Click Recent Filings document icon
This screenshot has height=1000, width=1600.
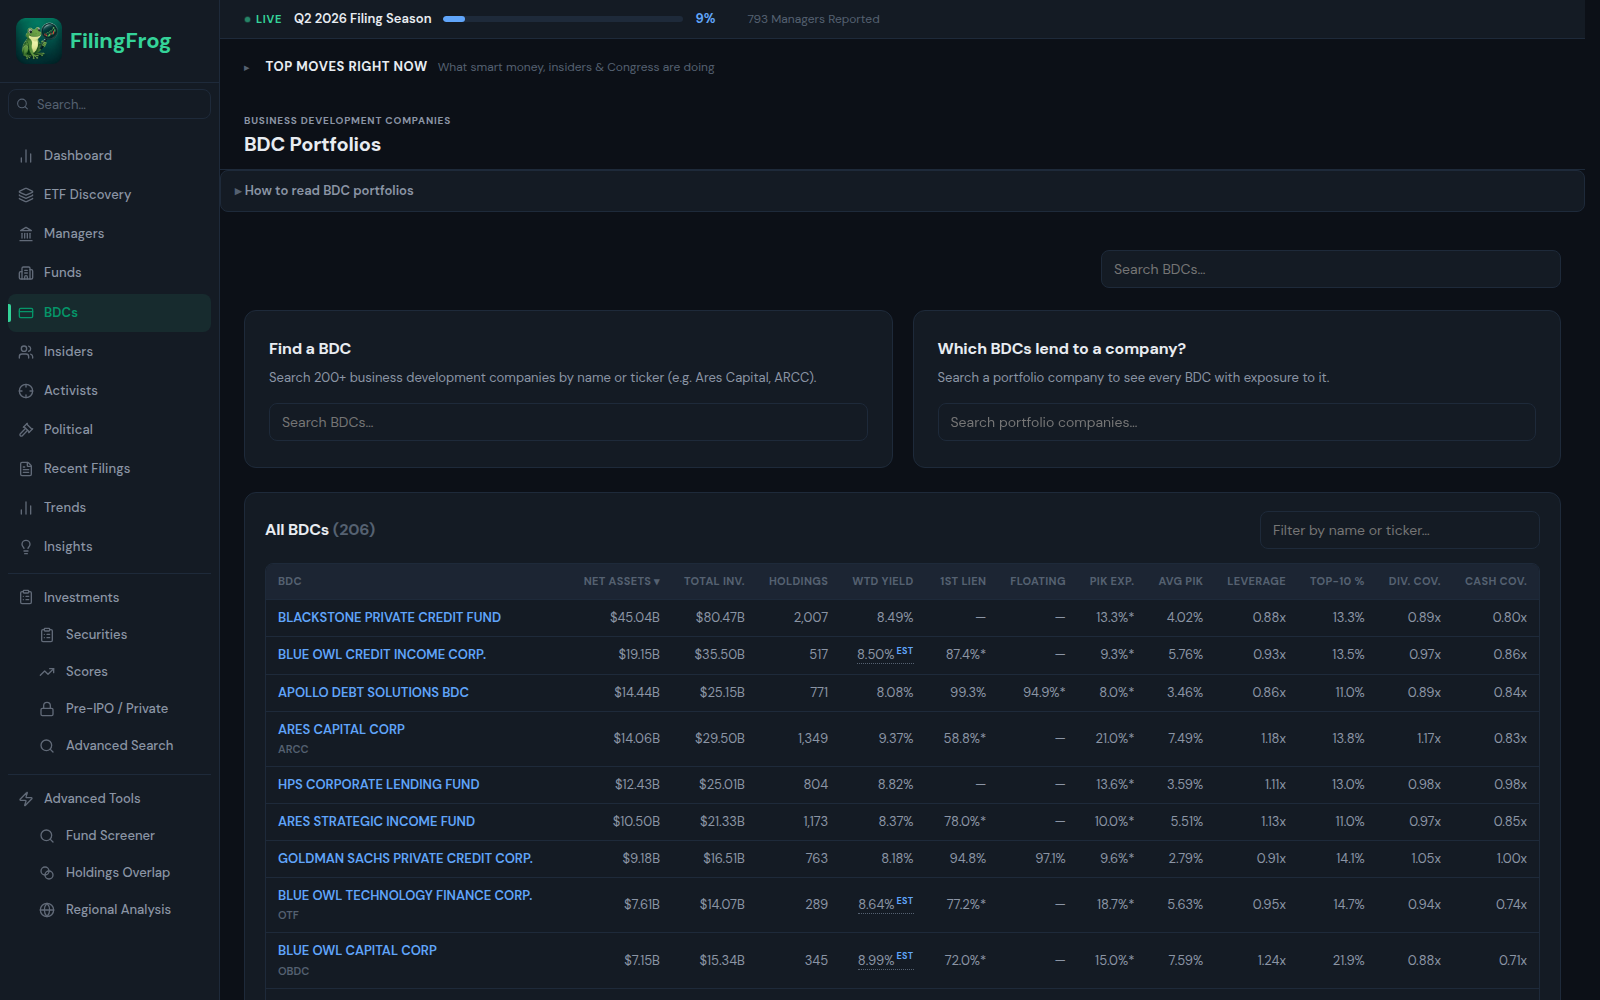pos(26,469)
